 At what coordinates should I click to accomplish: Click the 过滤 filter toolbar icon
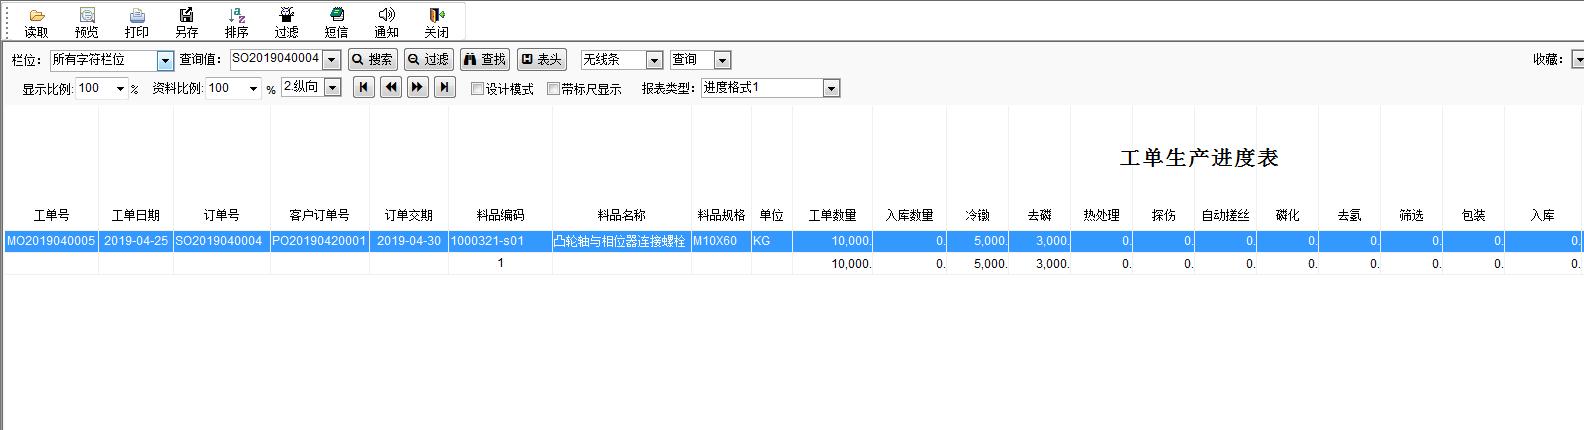coord(287,22)
